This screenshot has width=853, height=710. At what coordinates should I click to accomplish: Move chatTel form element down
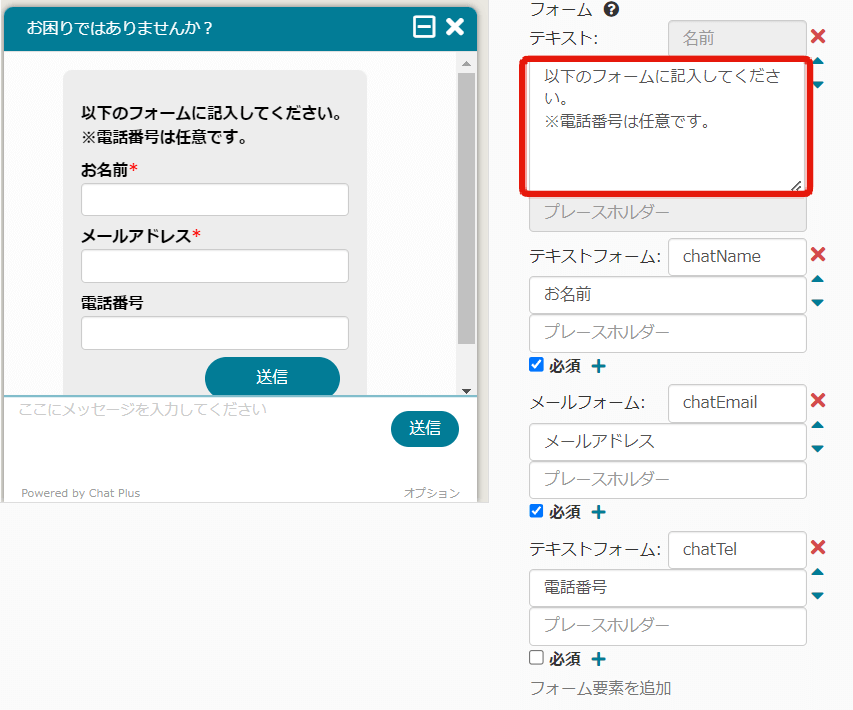coord(818,595)
